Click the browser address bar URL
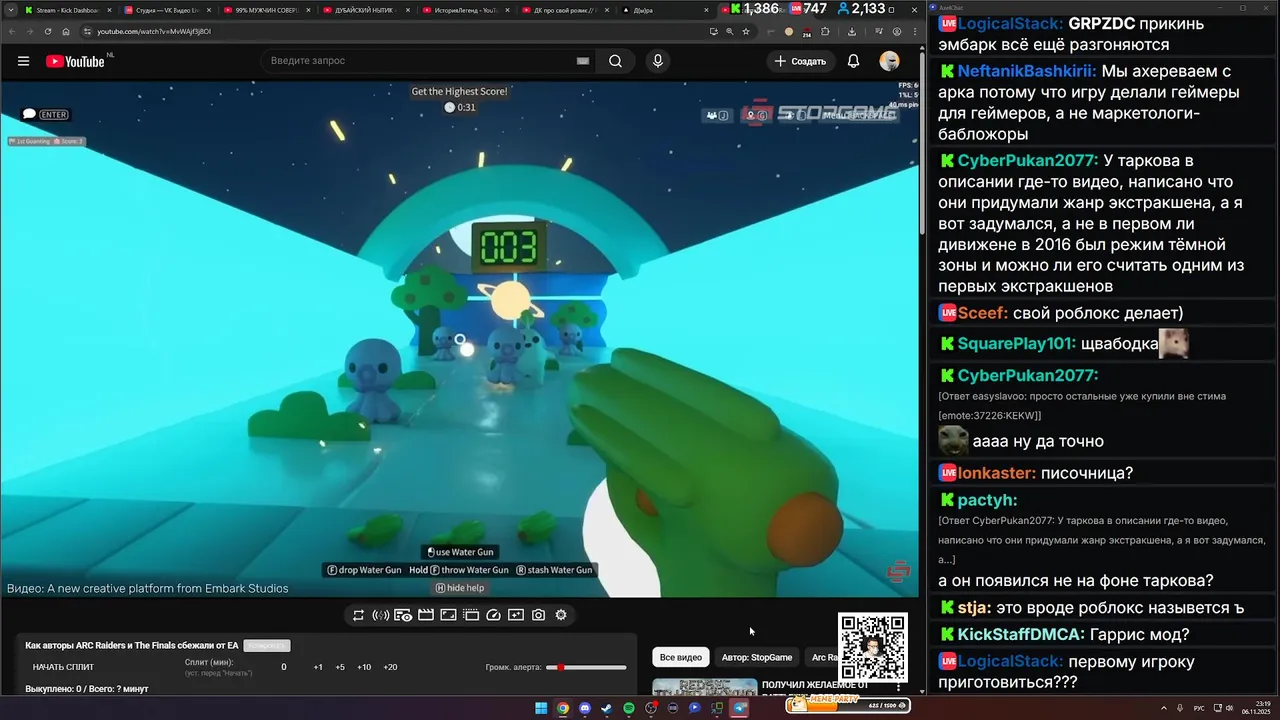The width and height of the screenshot is (1280, 720). point(154,31)
